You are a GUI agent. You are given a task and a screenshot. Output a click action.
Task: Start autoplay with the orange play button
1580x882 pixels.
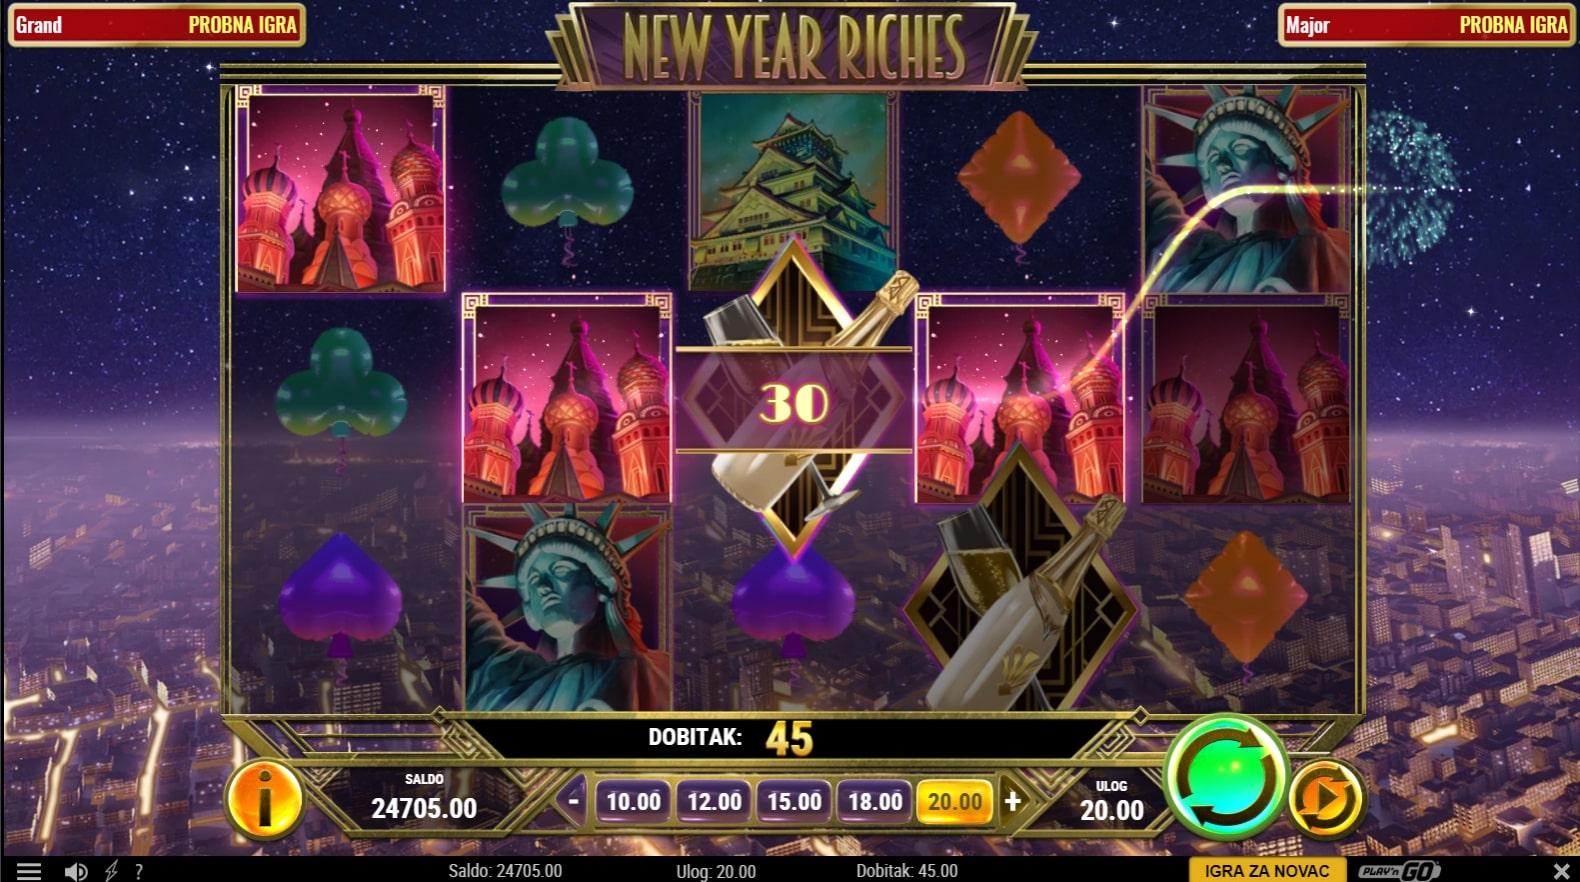(1326, 799)
